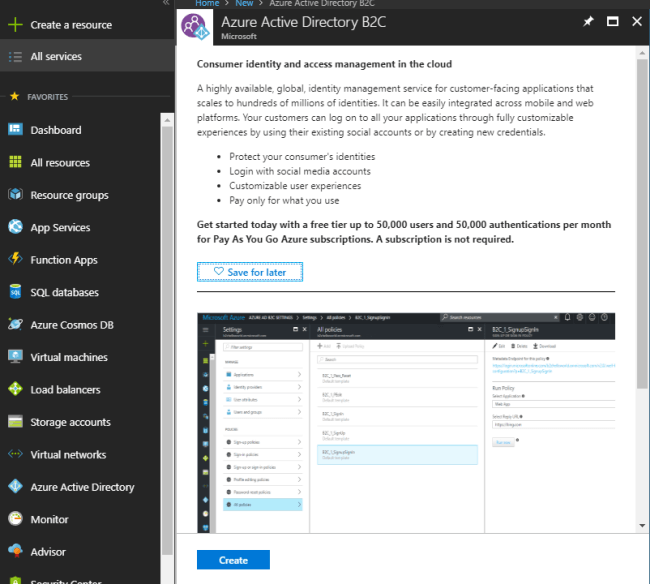Select the Load balancers icon
The width and height of the screenshot is (650, 584).
[x=15, y=389]
